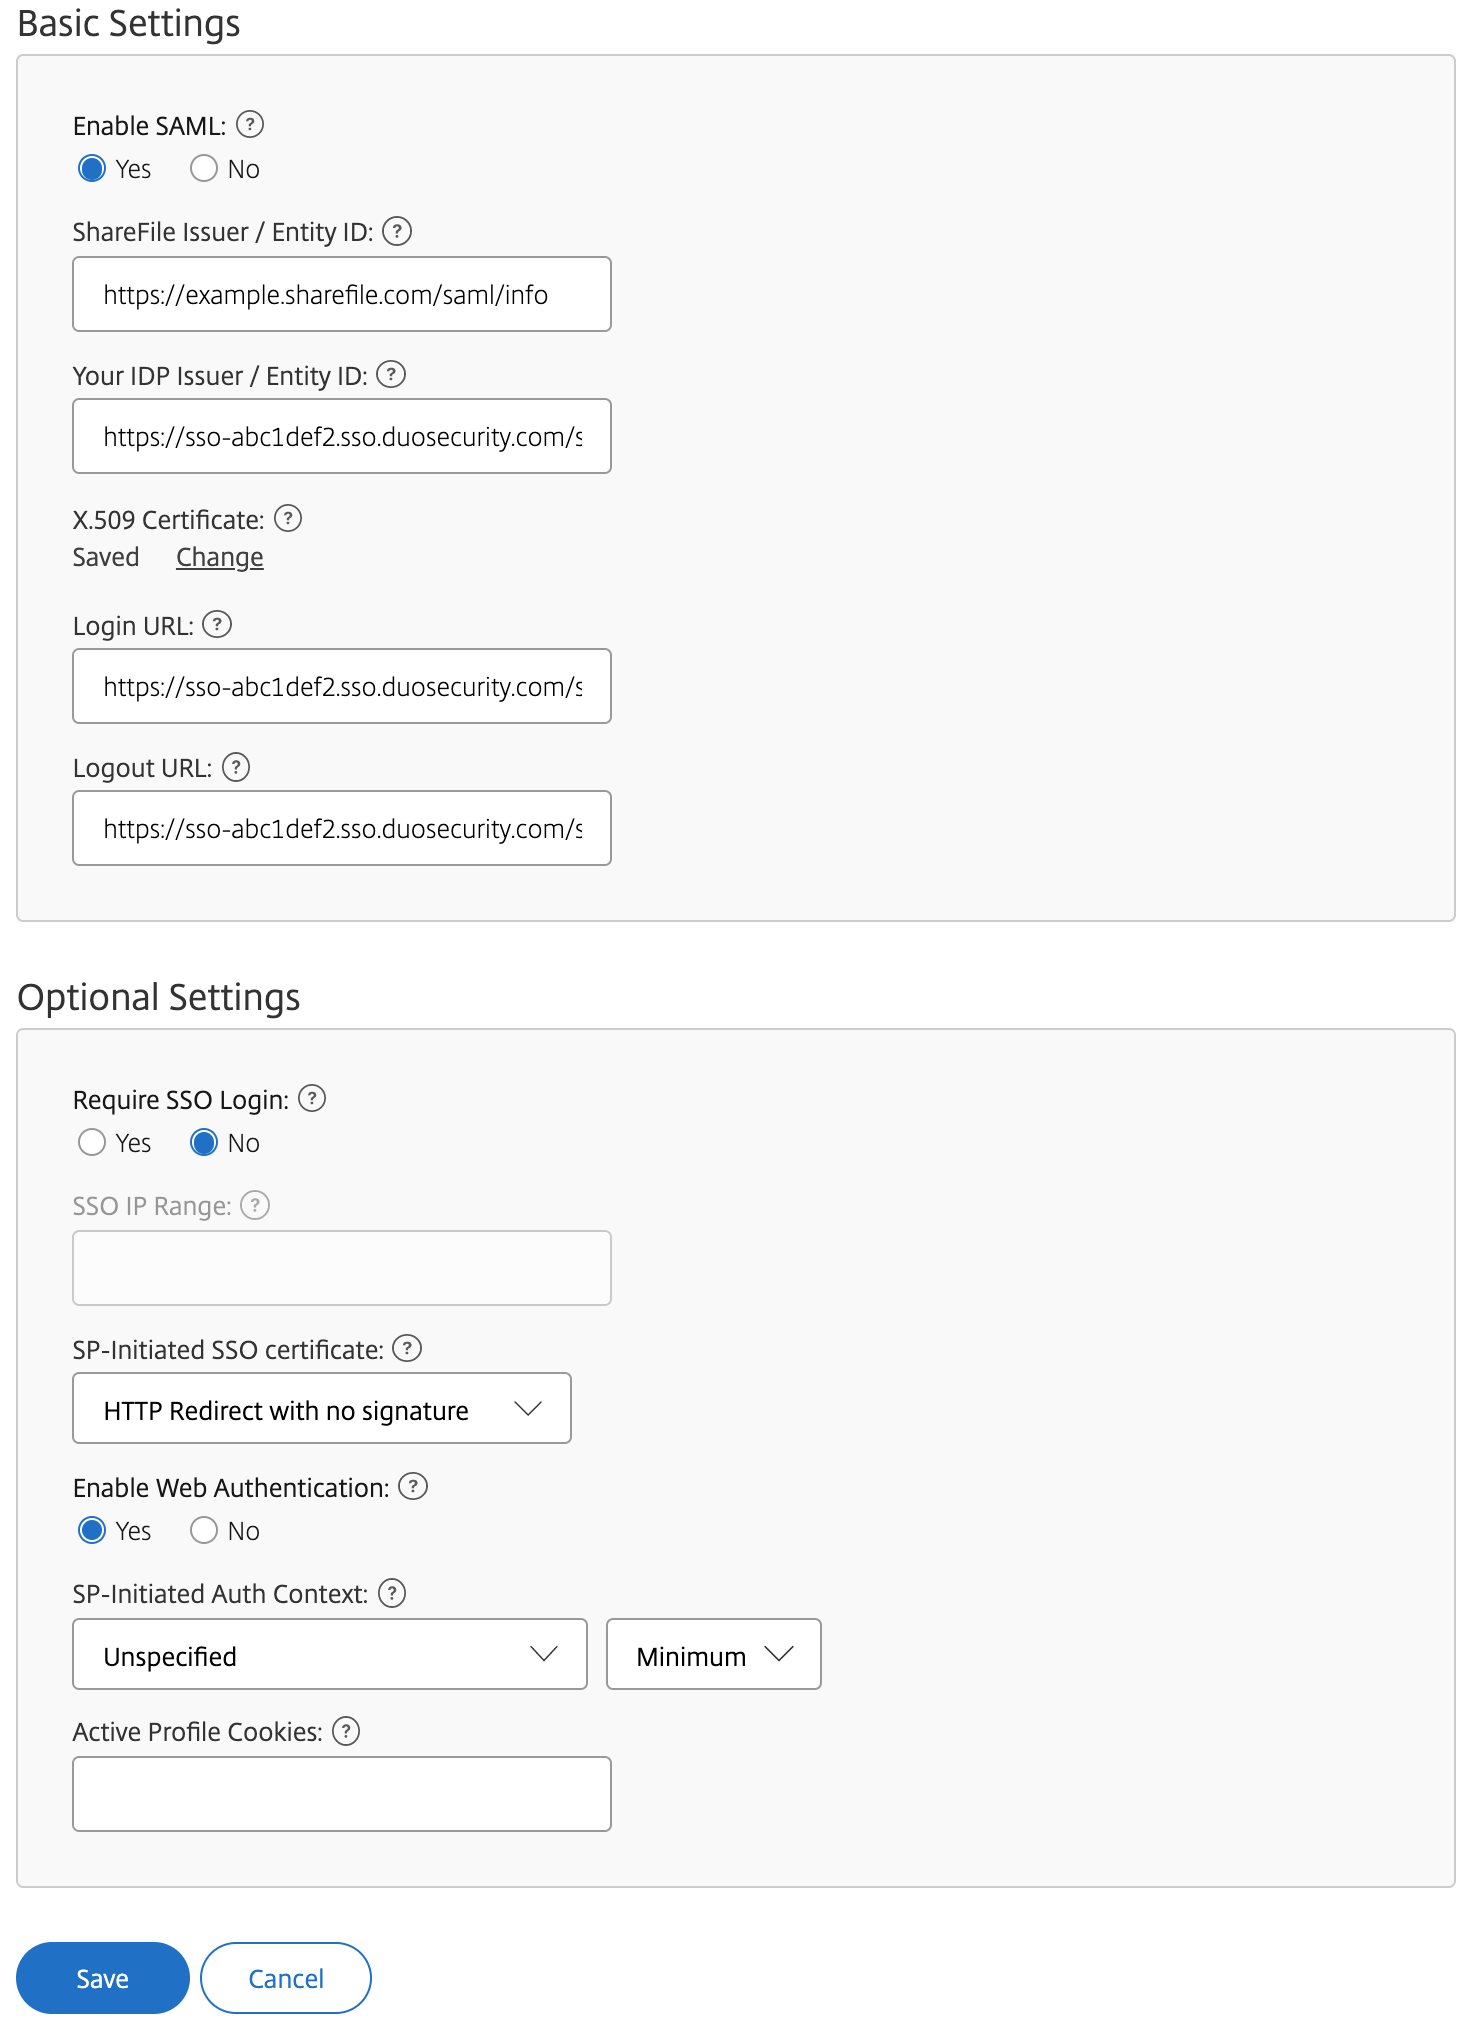1470x2022 pixels.
Task: Open help for SSO IP Range
Action: tap(257, 1205)
